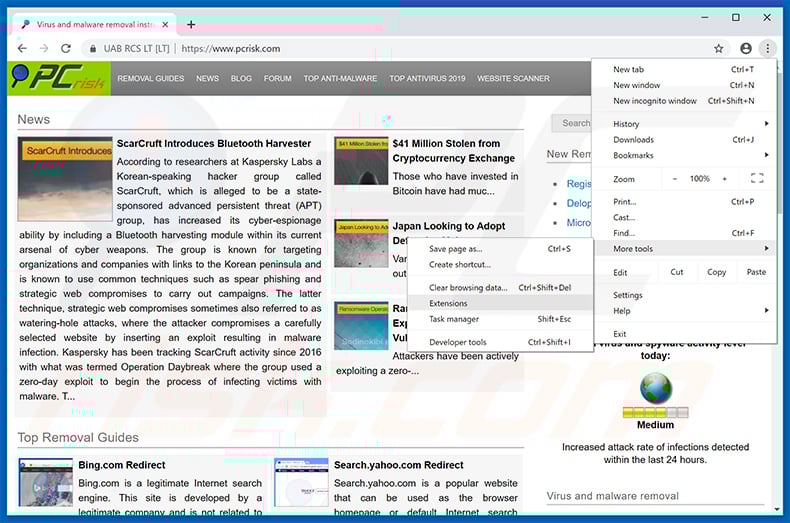Image resolution: width=790 pixels, height=523 pixels.
Task: Select Save page as... in submenu
Action: click(500, 249)
